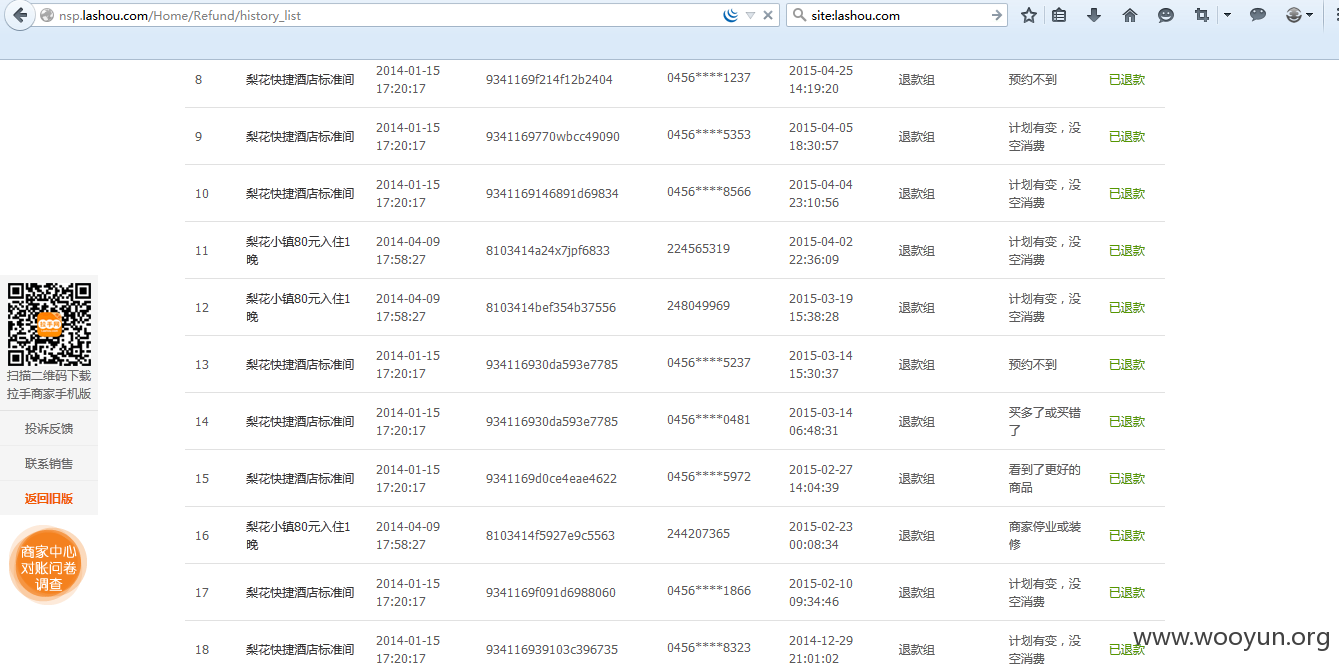Click the smiley face toolbar icon
Screen dimensions: 1339x666
tap(1166, 15)
